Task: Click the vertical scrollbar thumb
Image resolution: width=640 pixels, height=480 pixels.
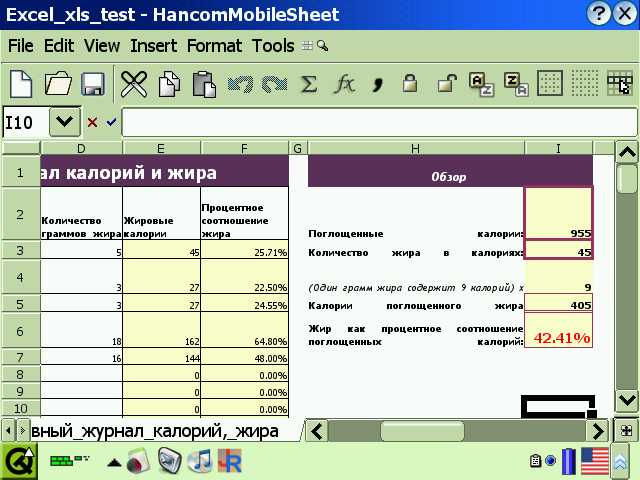Action: [x=627, y=179]
